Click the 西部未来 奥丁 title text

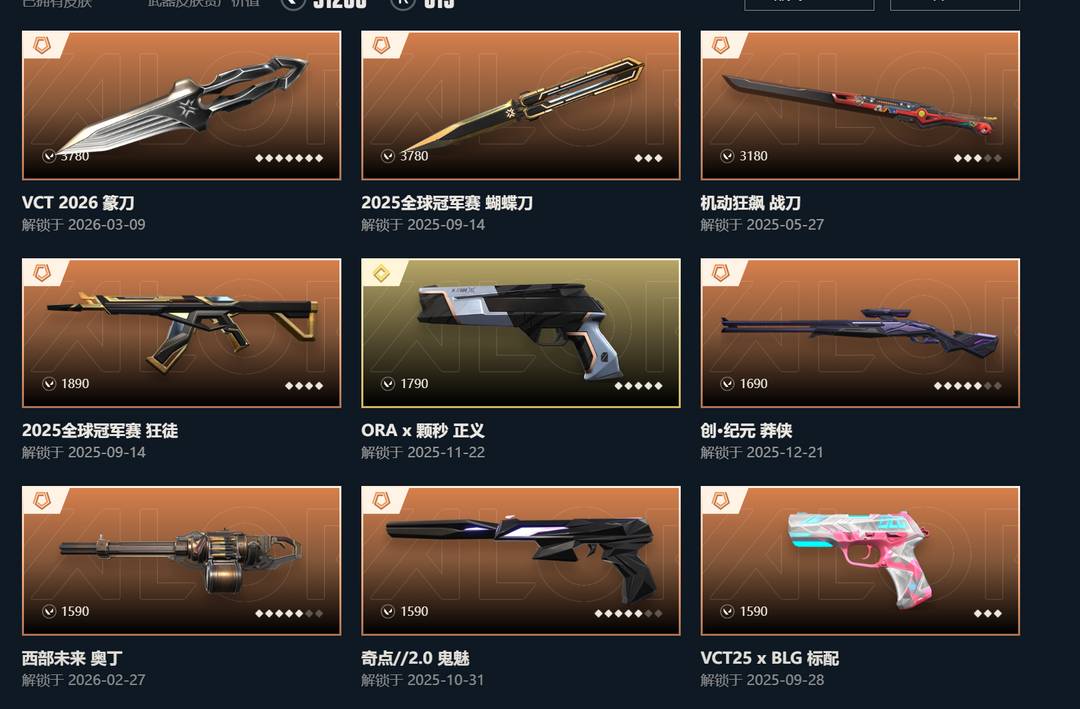pyautogui.click(x=72, y=658)
